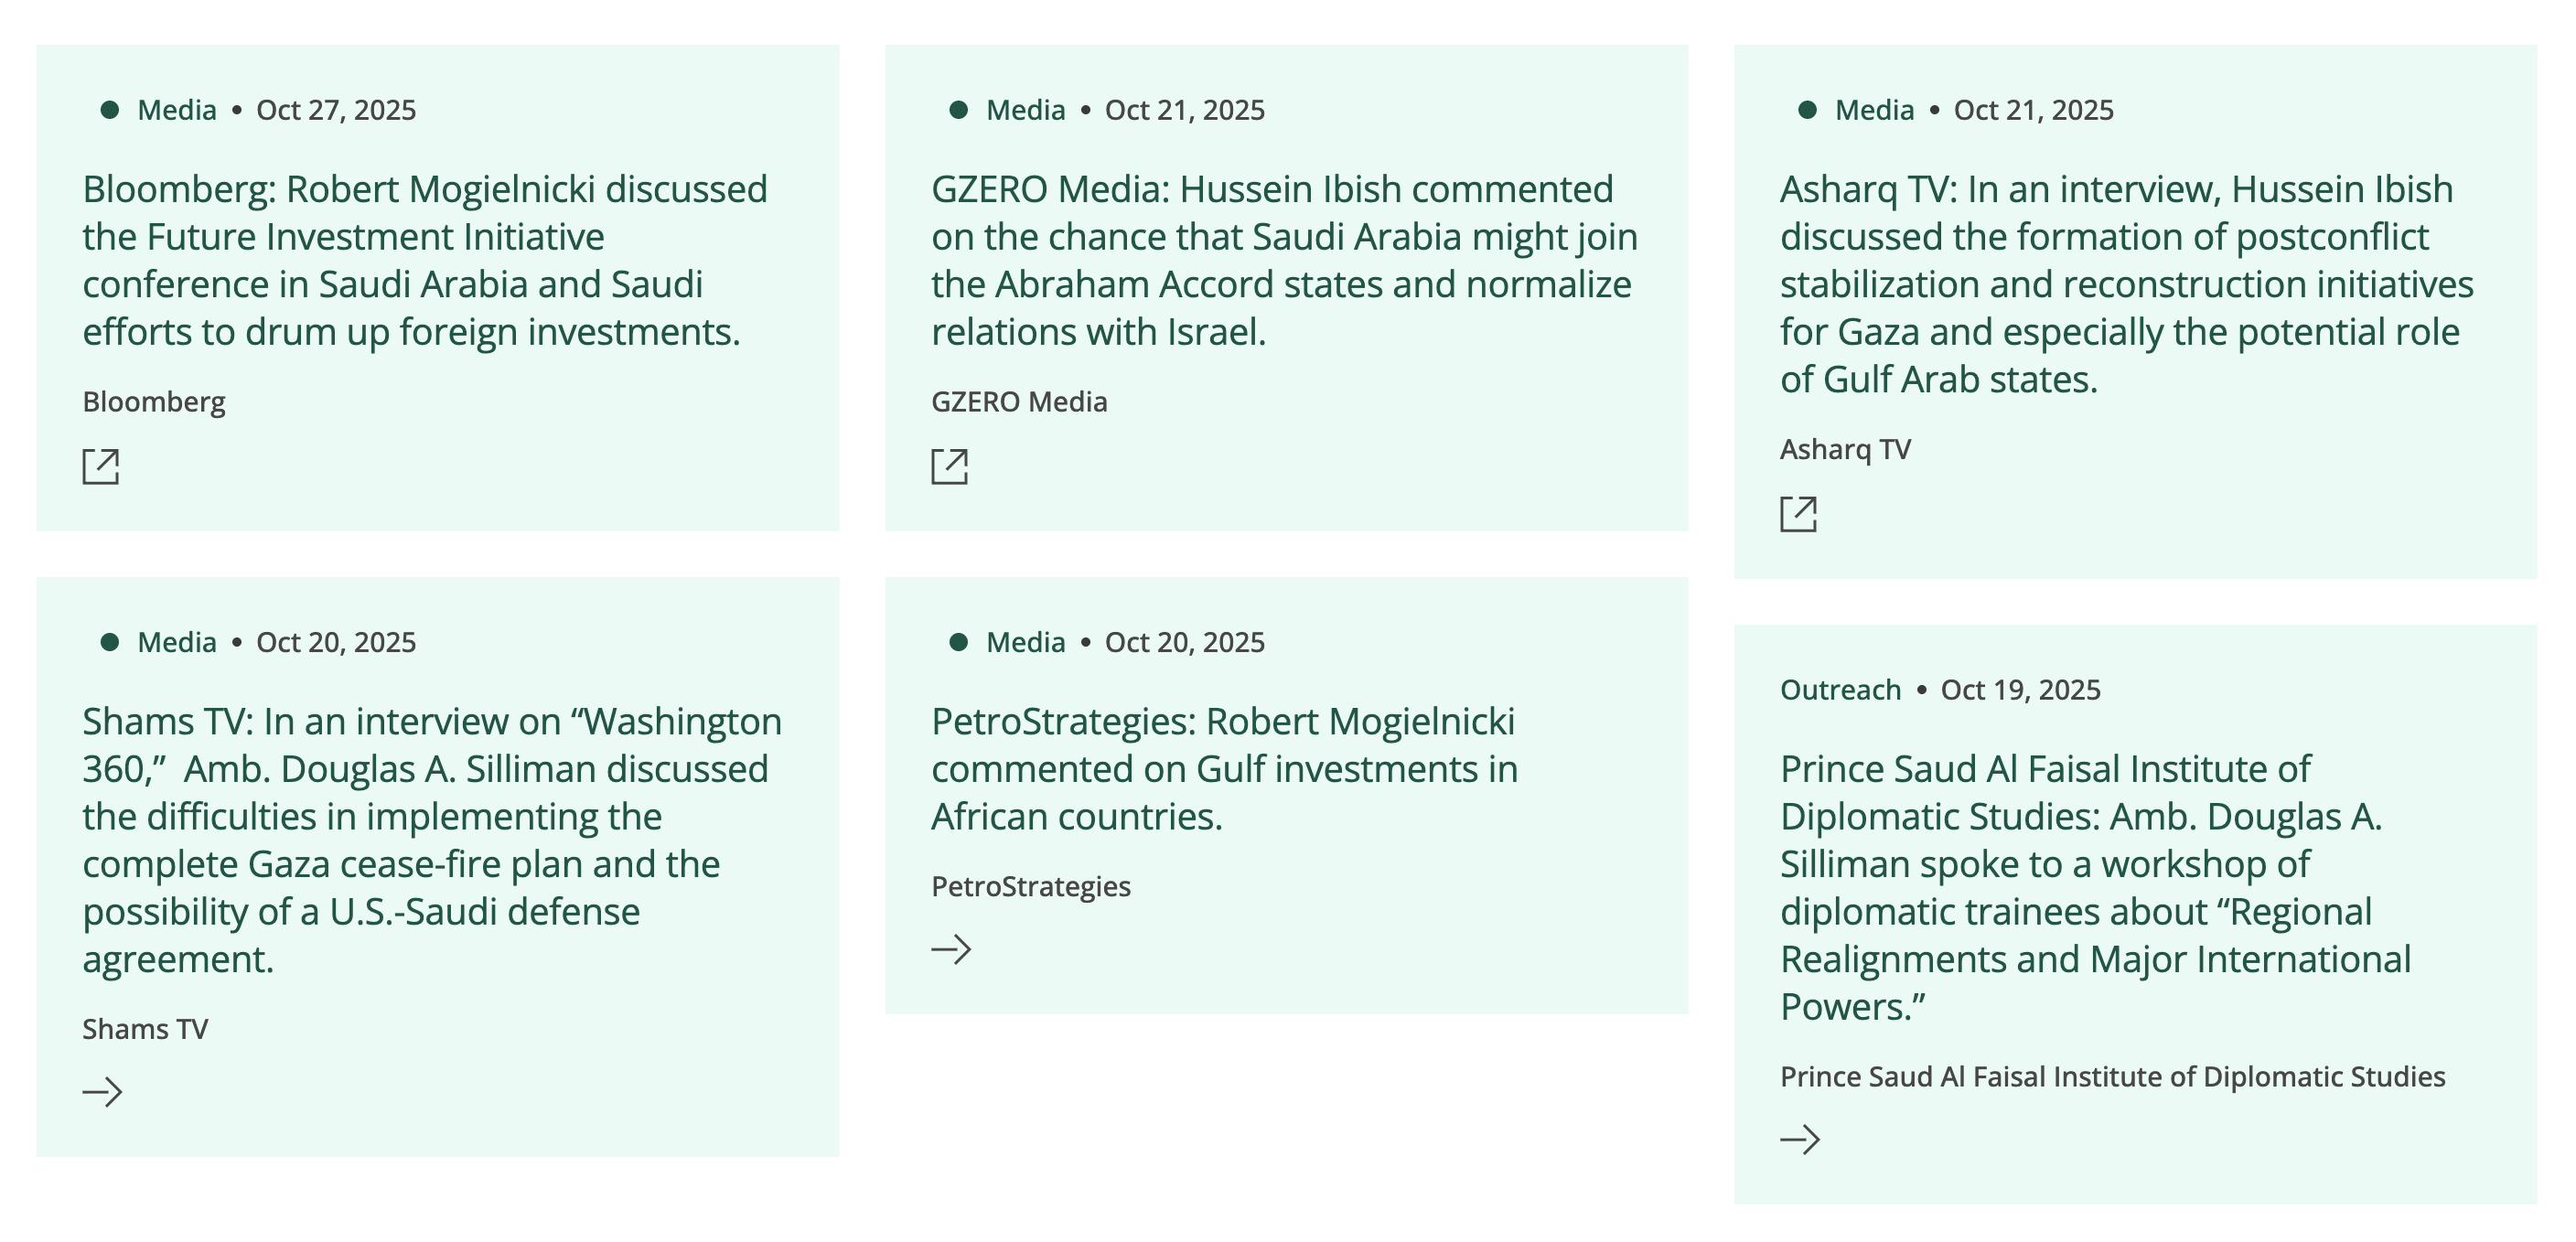This screenshot has height=1242, width=2576.
Task: Click arrow icon on Prince Saud Institute card
Action: (x=1800, y=1139)
